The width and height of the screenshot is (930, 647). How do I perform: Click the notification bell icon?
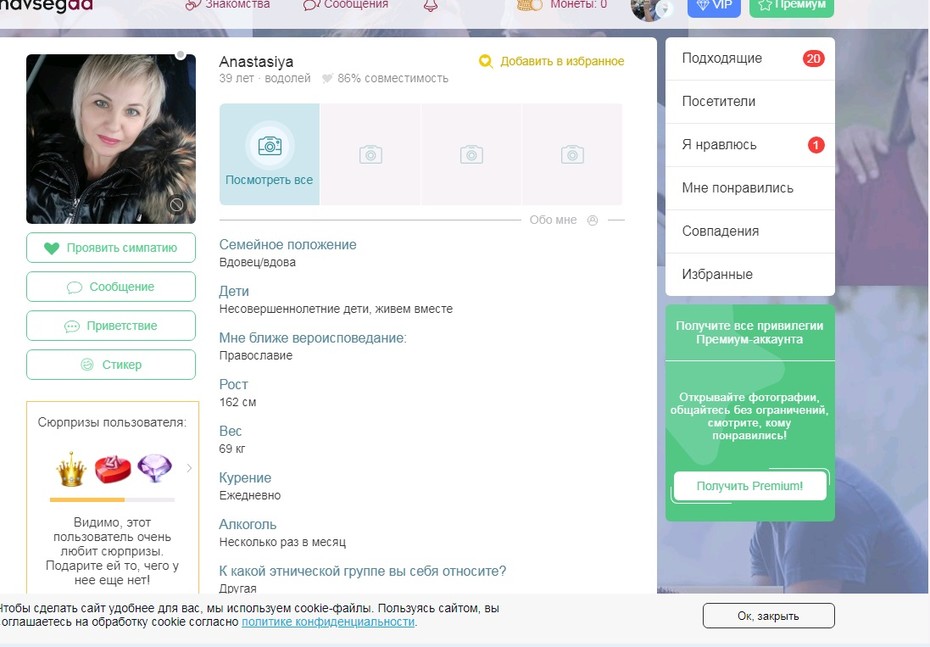(x=431, y=5)
